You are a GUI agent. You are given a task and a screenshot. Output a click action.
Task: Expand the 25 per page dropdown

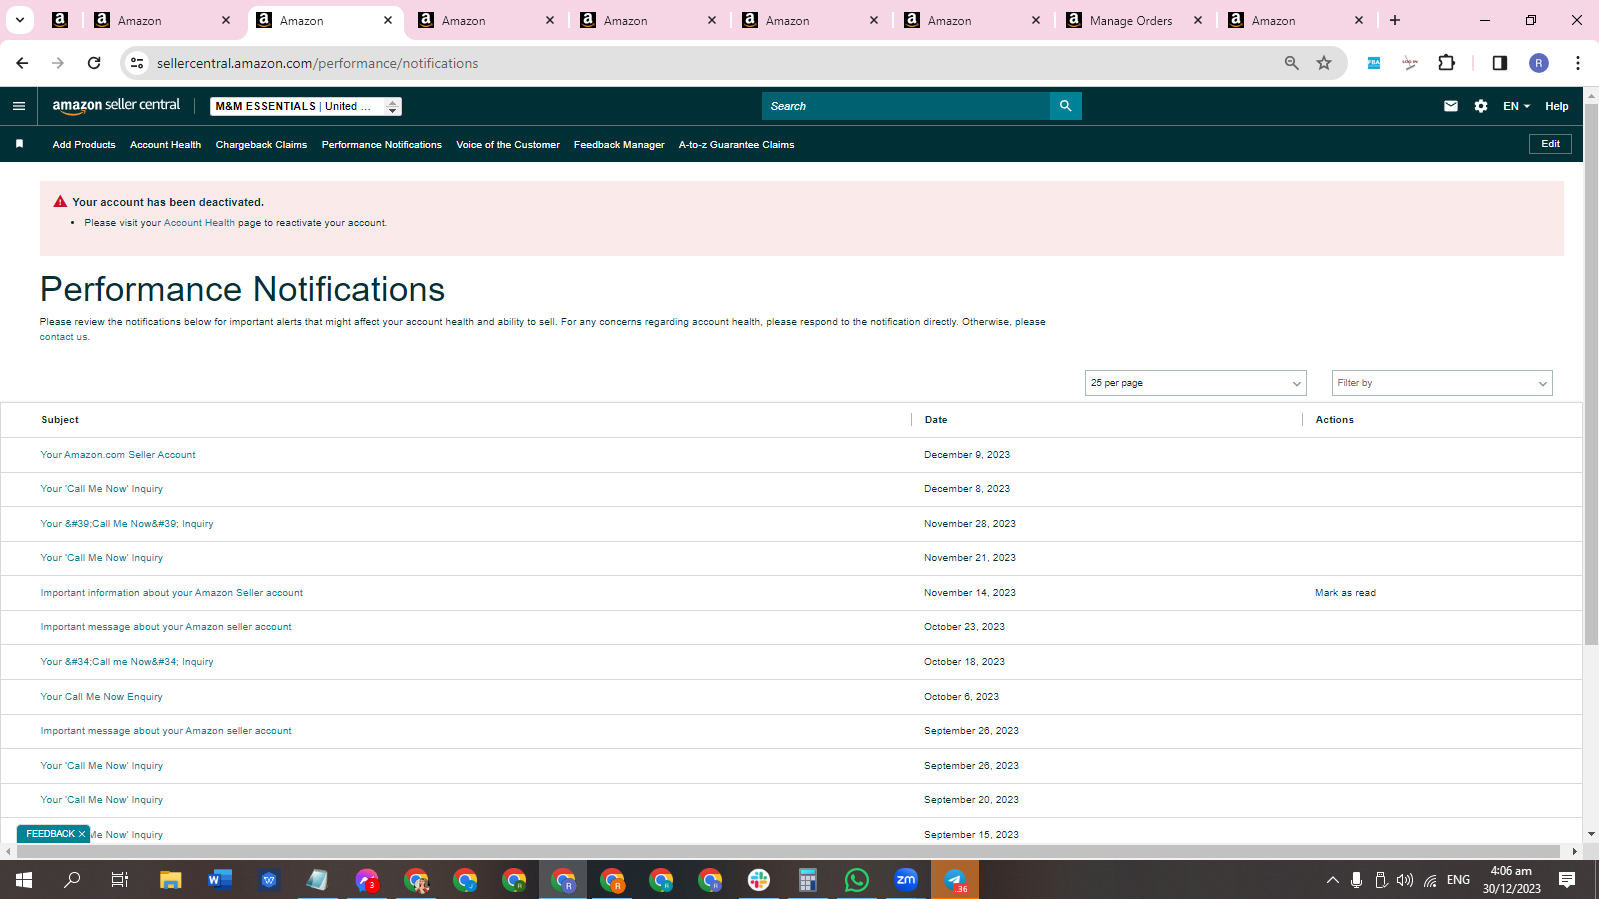pos(1196,383)
